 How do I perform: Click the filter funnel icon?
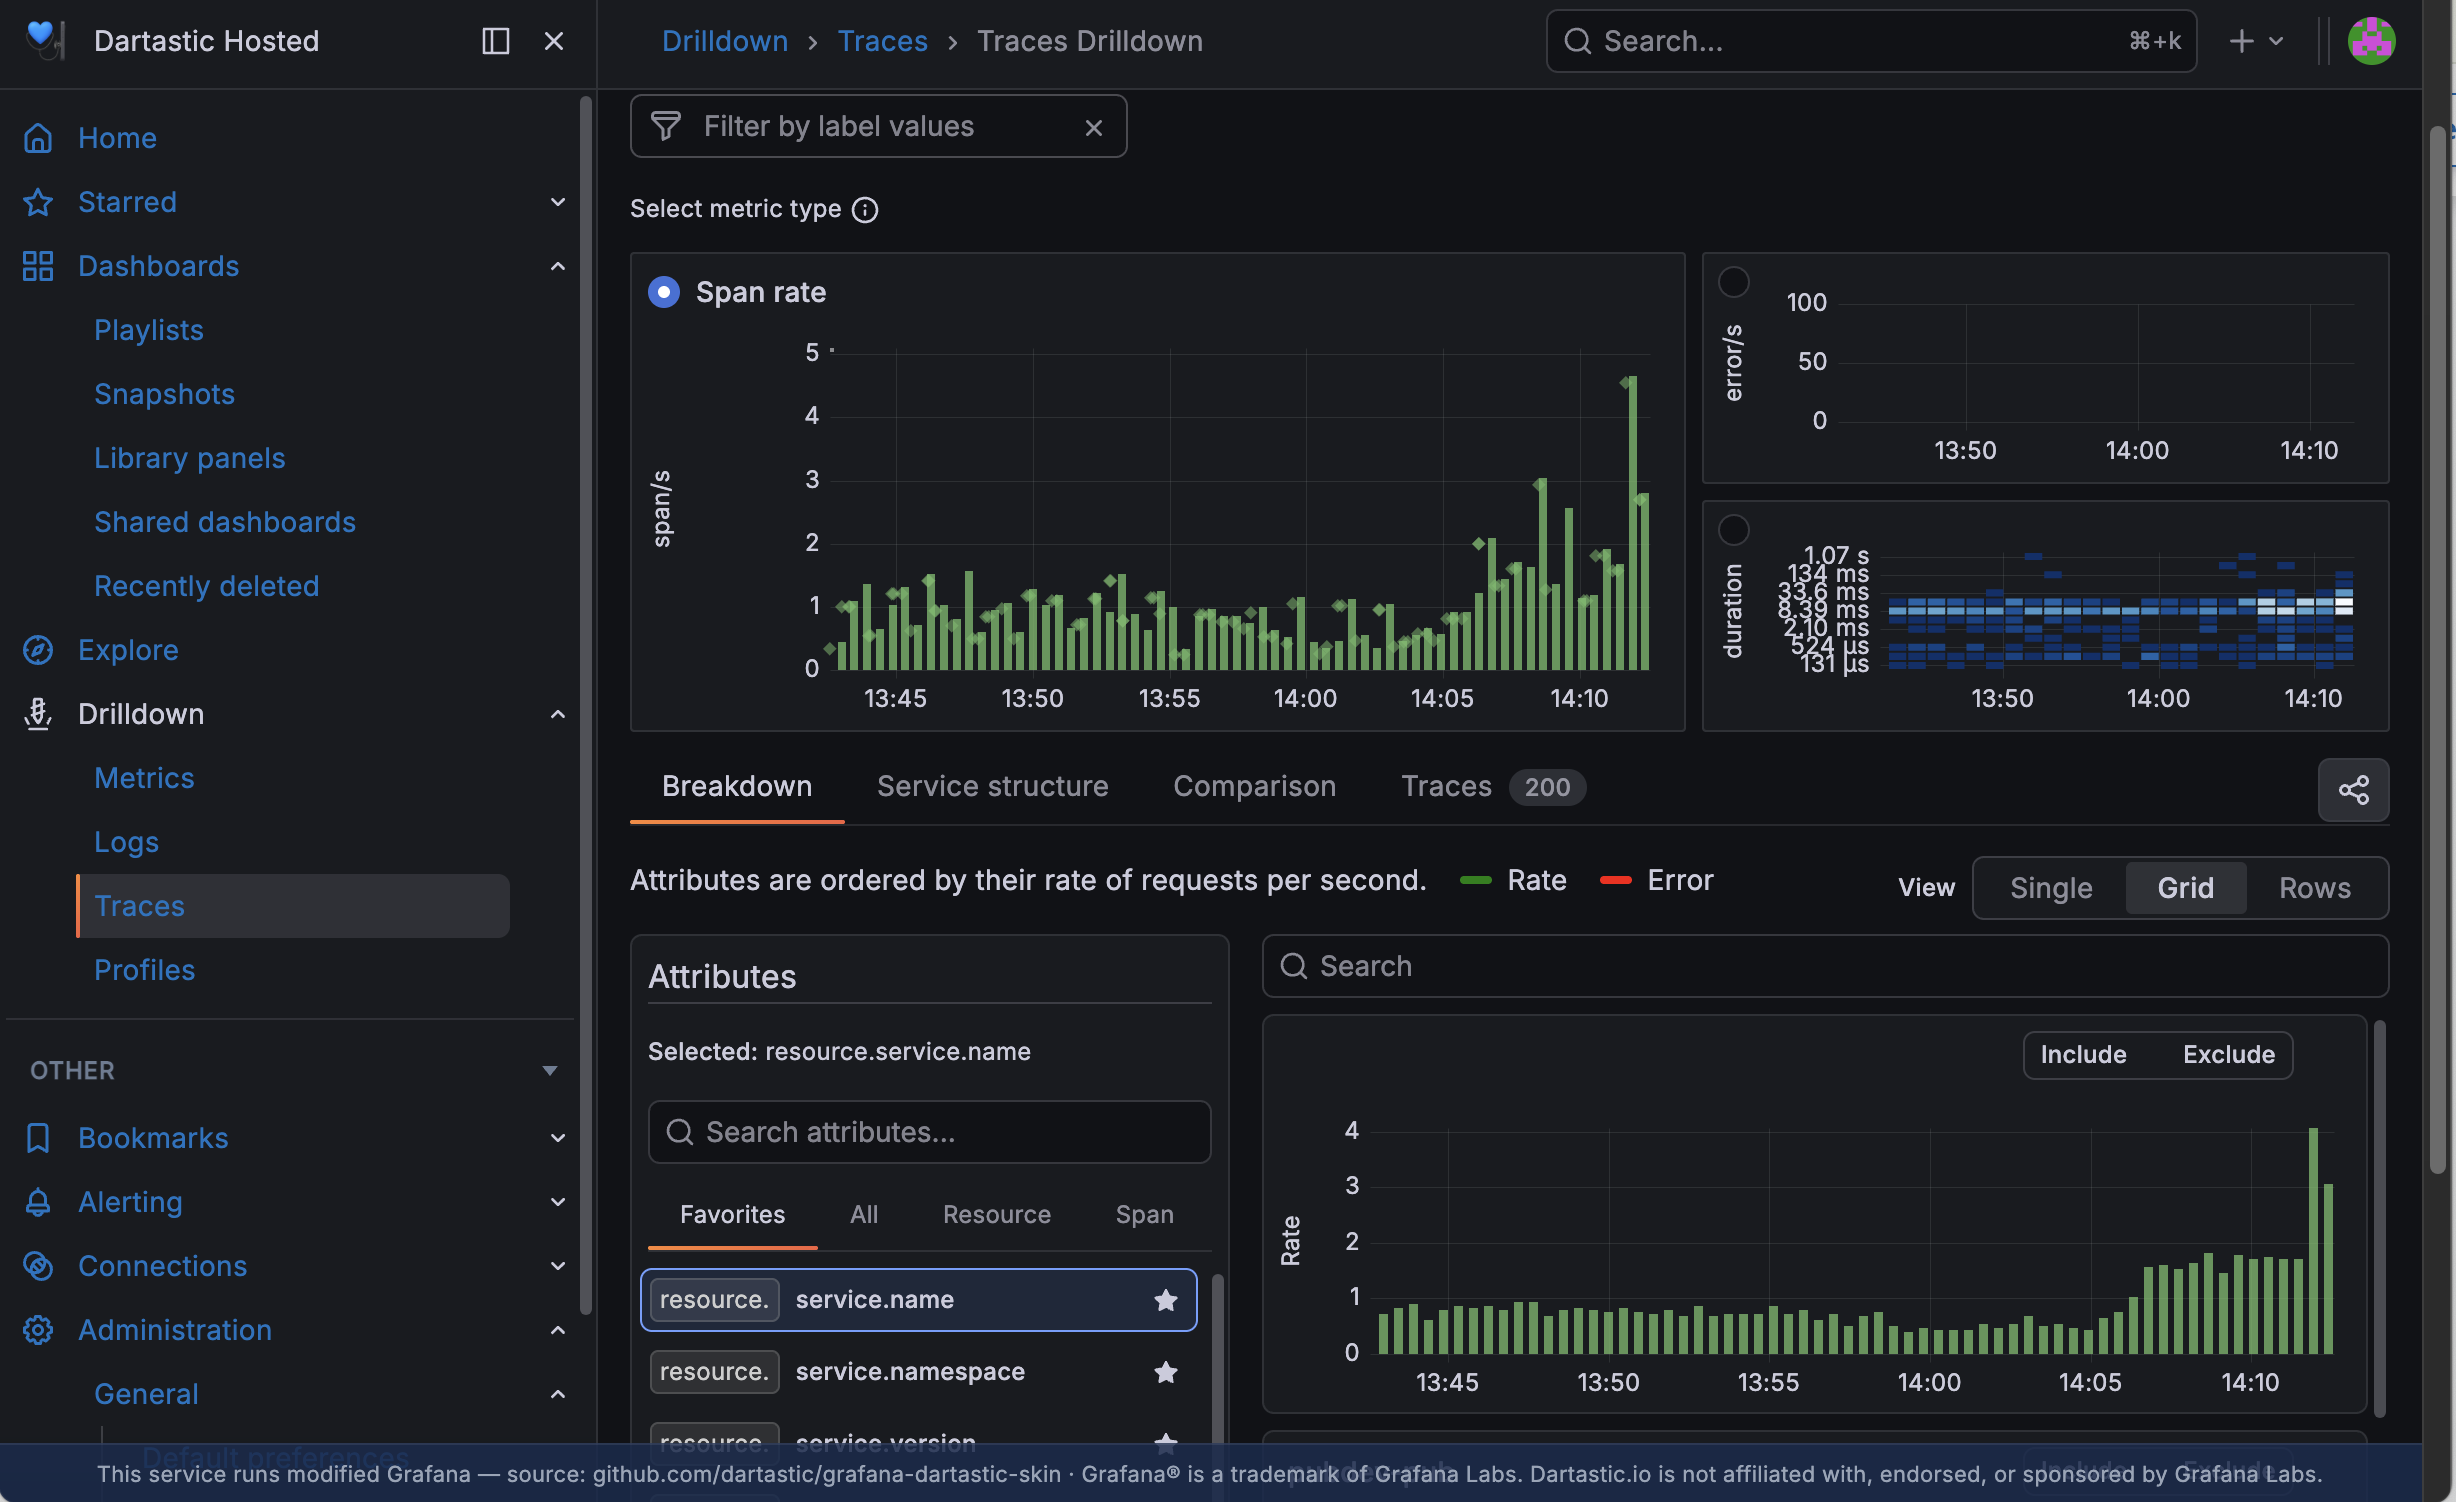click(666, 126)
